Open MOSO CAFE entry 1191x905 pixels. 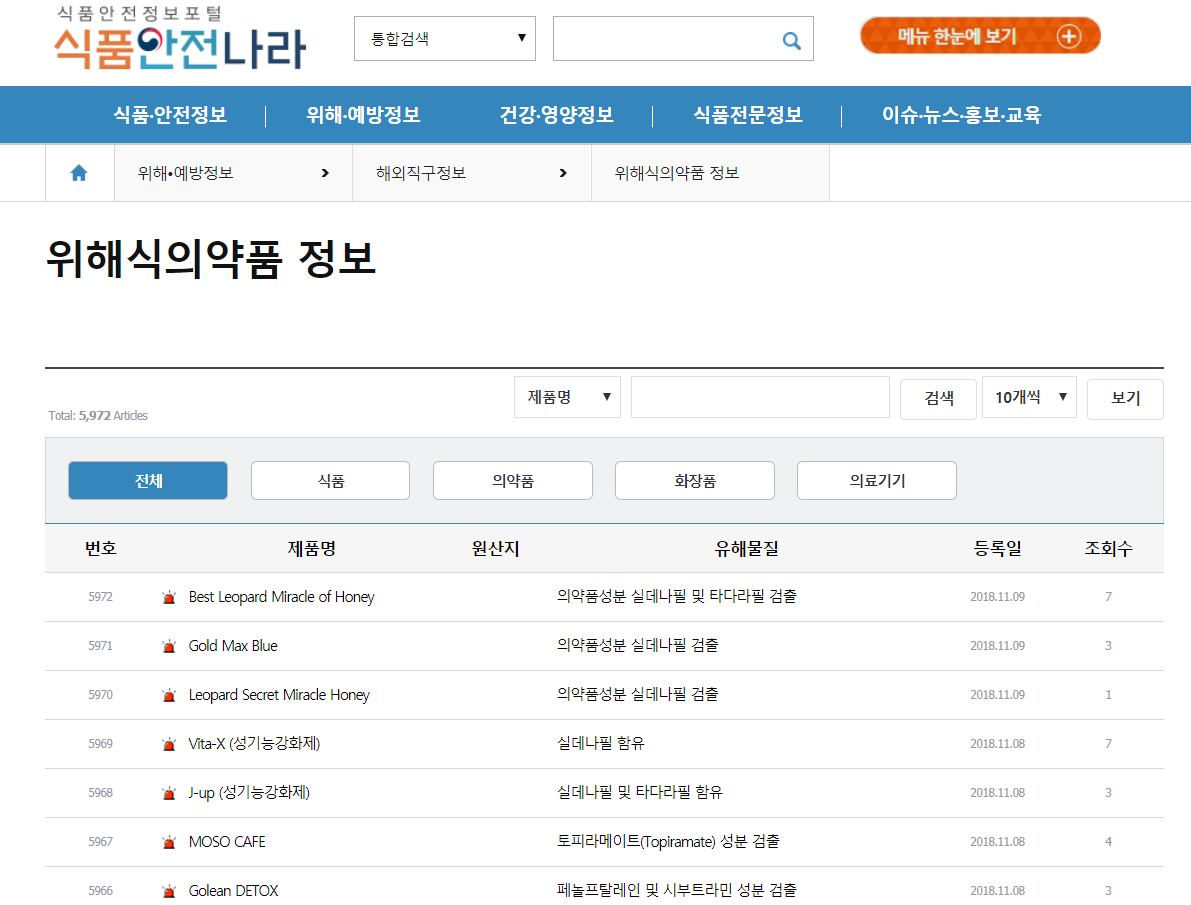(227, 842)
